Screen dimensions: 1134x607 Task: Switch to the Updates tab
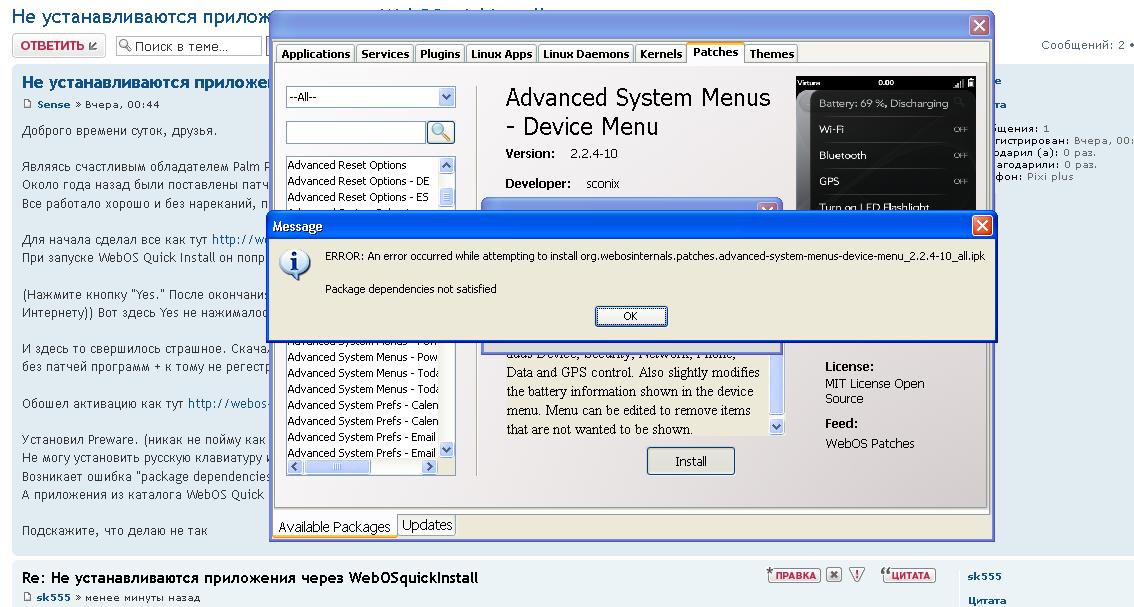[x=427, y=526]
